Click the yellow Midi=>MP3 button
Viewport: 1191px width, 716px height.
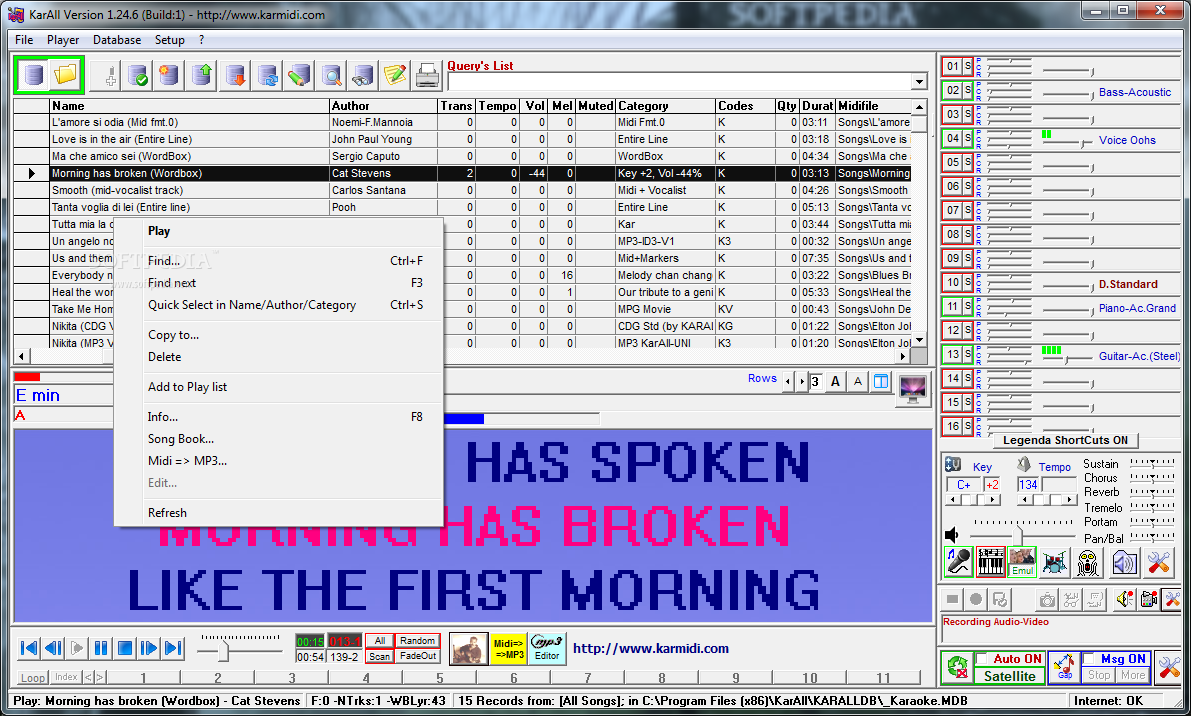pos(508,648)
